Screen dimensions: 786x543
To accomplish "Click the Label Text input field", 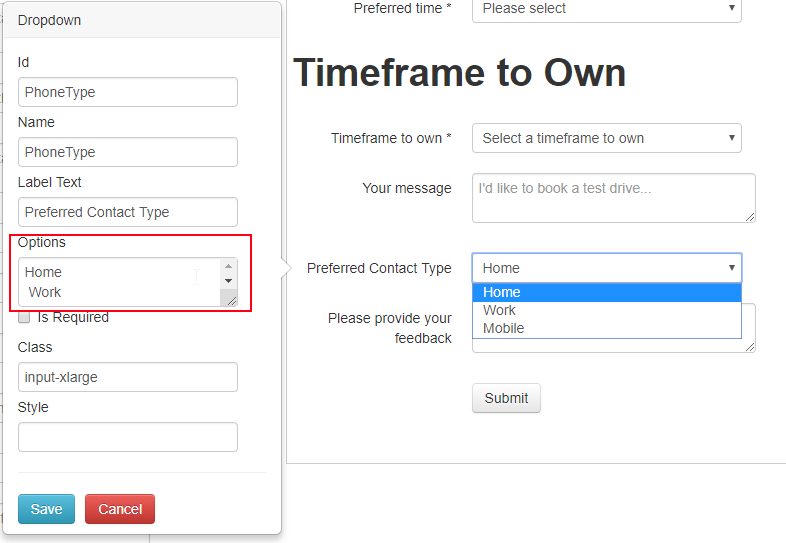I will tap(127, 212).
